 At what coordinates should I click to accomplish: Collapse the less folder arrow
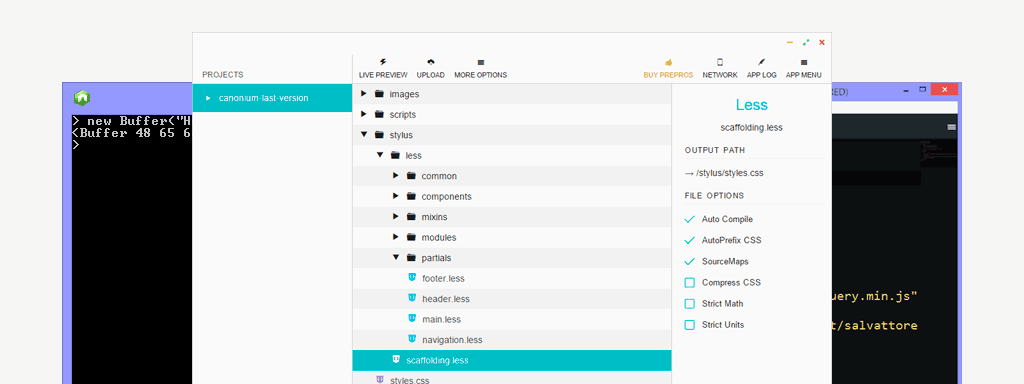point(379,155)
